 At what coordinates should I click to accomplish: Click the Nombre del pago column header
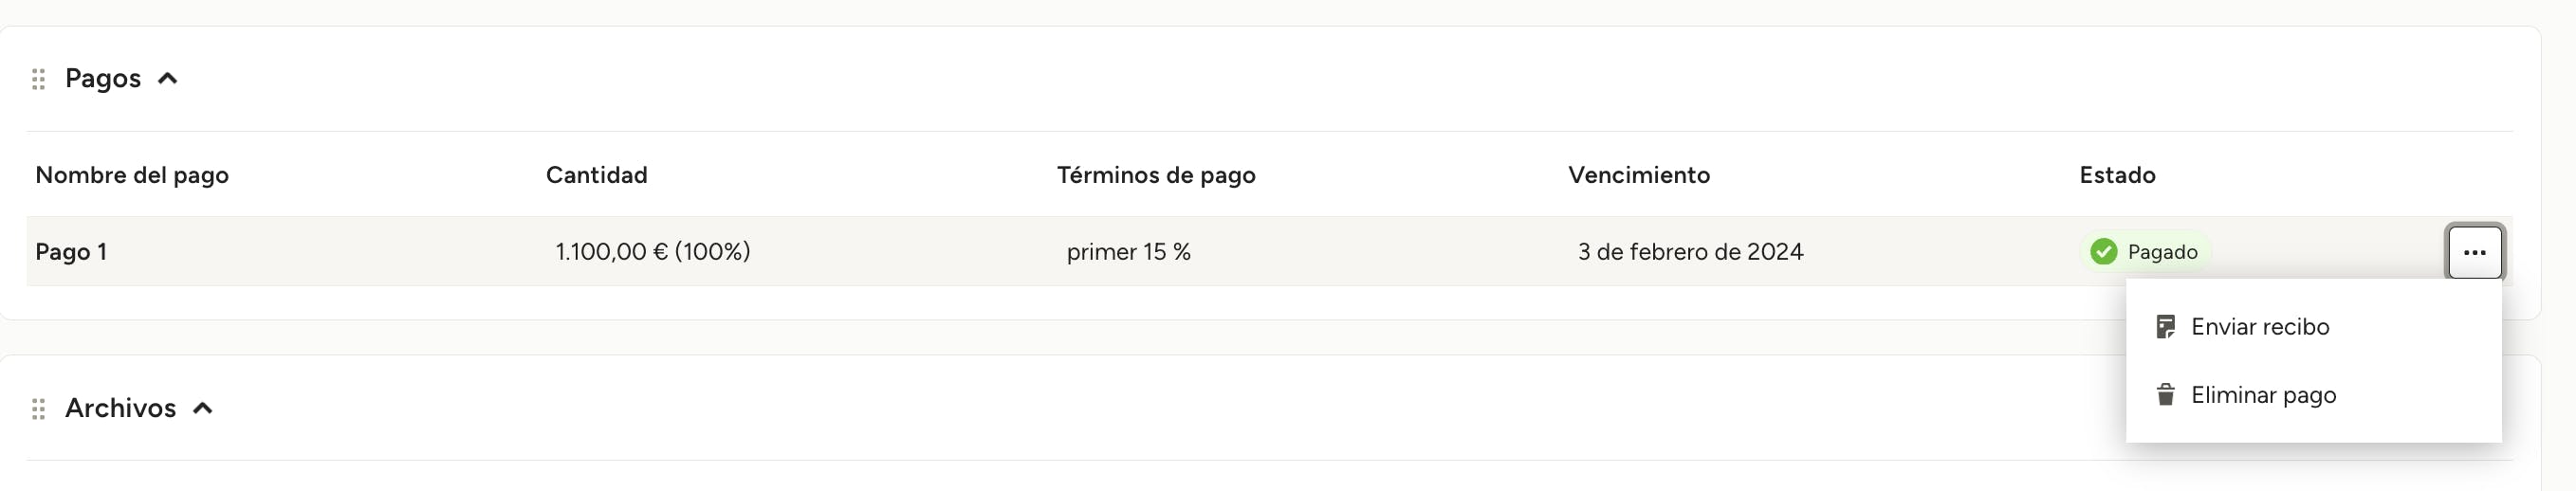tap(132, 175)
